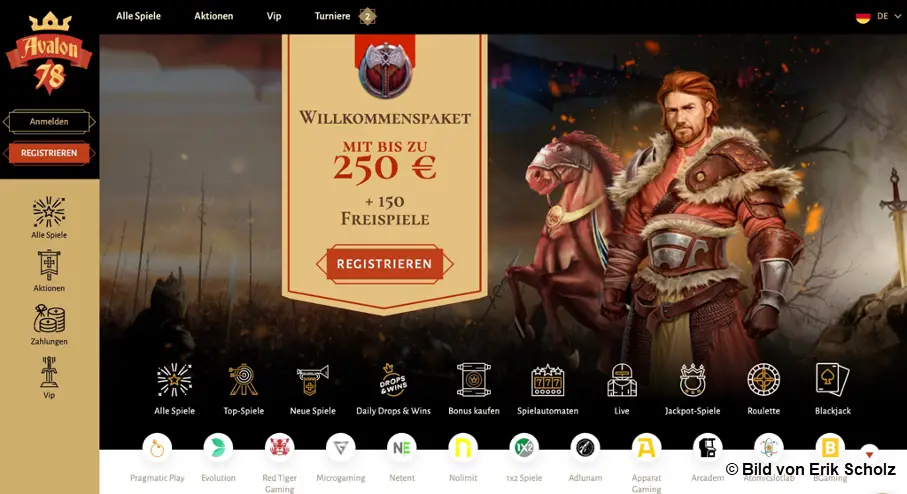Click the Anmelden button
The width and height of the screenshot is (907, 494).
click(49, 121)
